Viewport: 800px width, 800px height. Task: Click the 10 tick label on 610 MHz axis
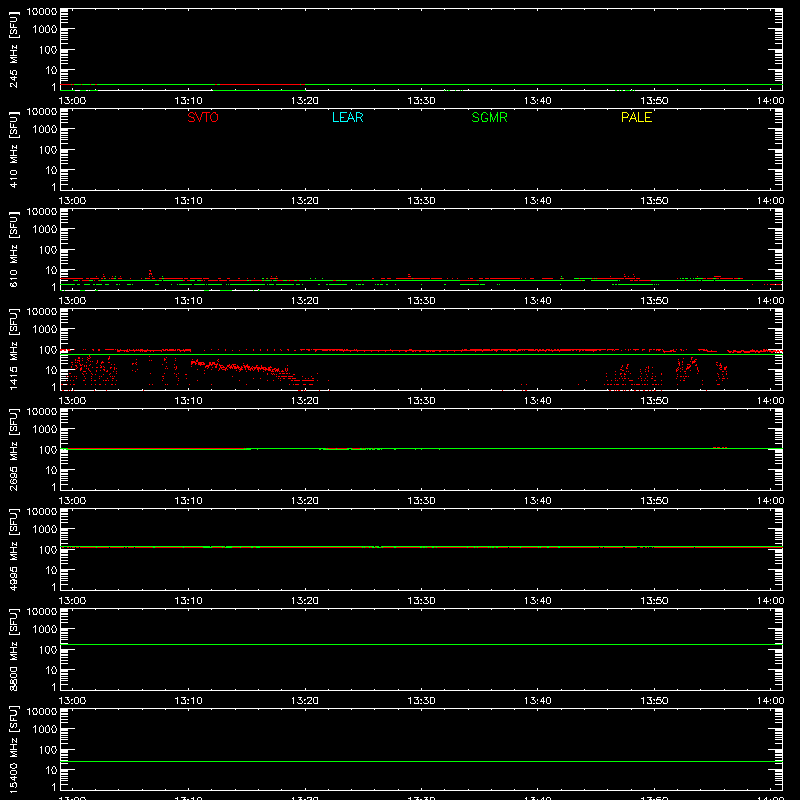[x=51, y=270]
